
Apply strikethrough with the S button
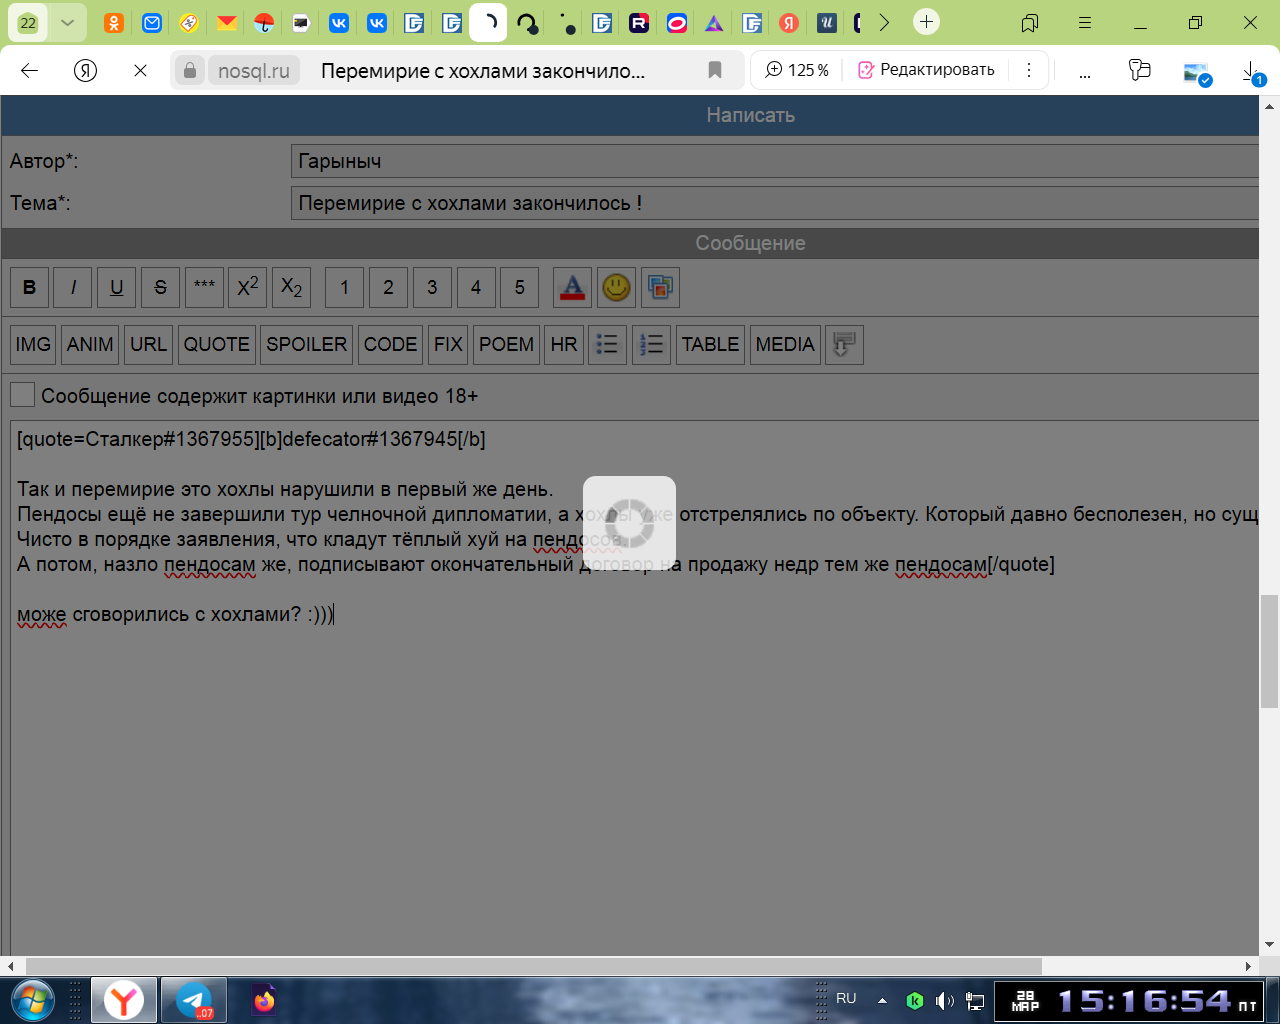coord(160,288)
